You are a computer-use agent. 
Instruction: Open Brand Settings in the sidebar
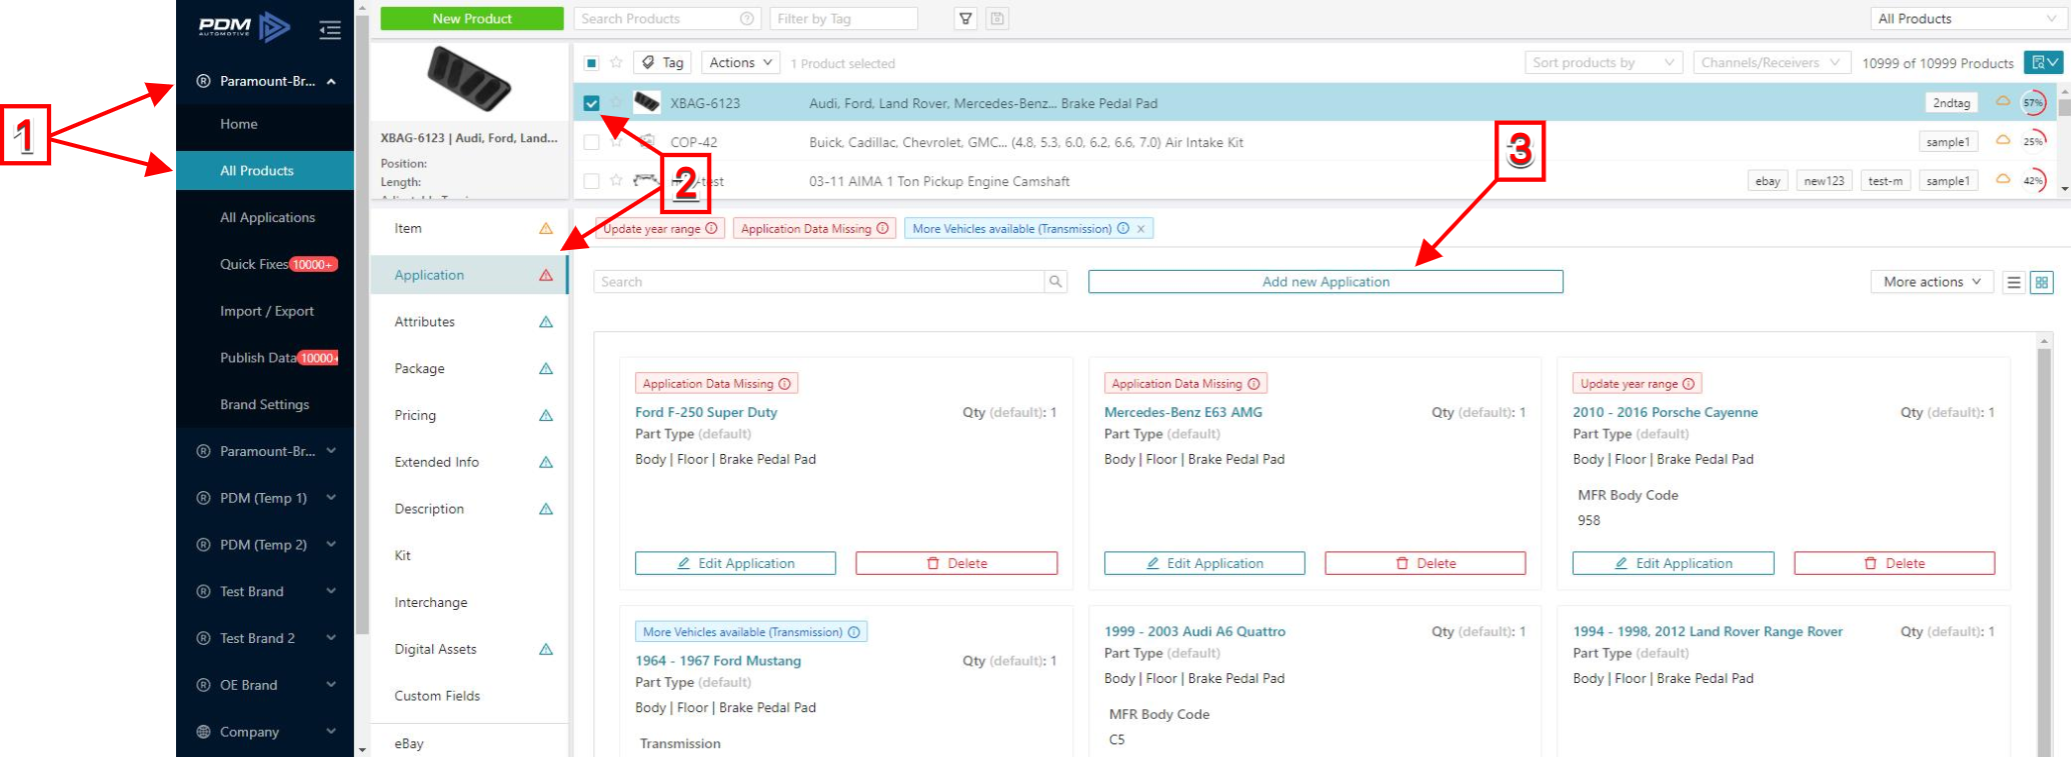265,404
